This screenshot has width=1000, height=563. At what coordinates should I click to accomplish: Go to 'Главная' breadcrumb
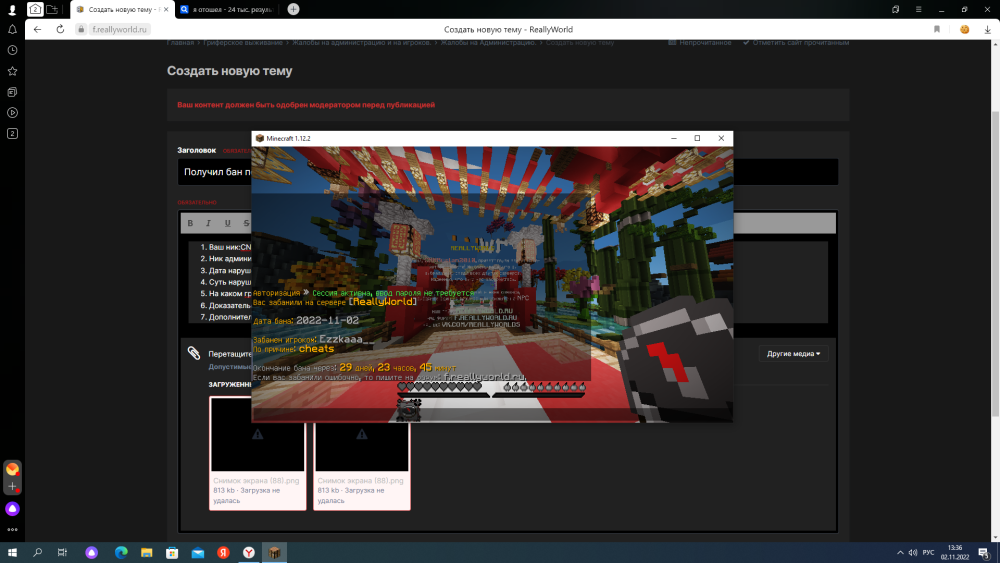click(x=180, y=43)
